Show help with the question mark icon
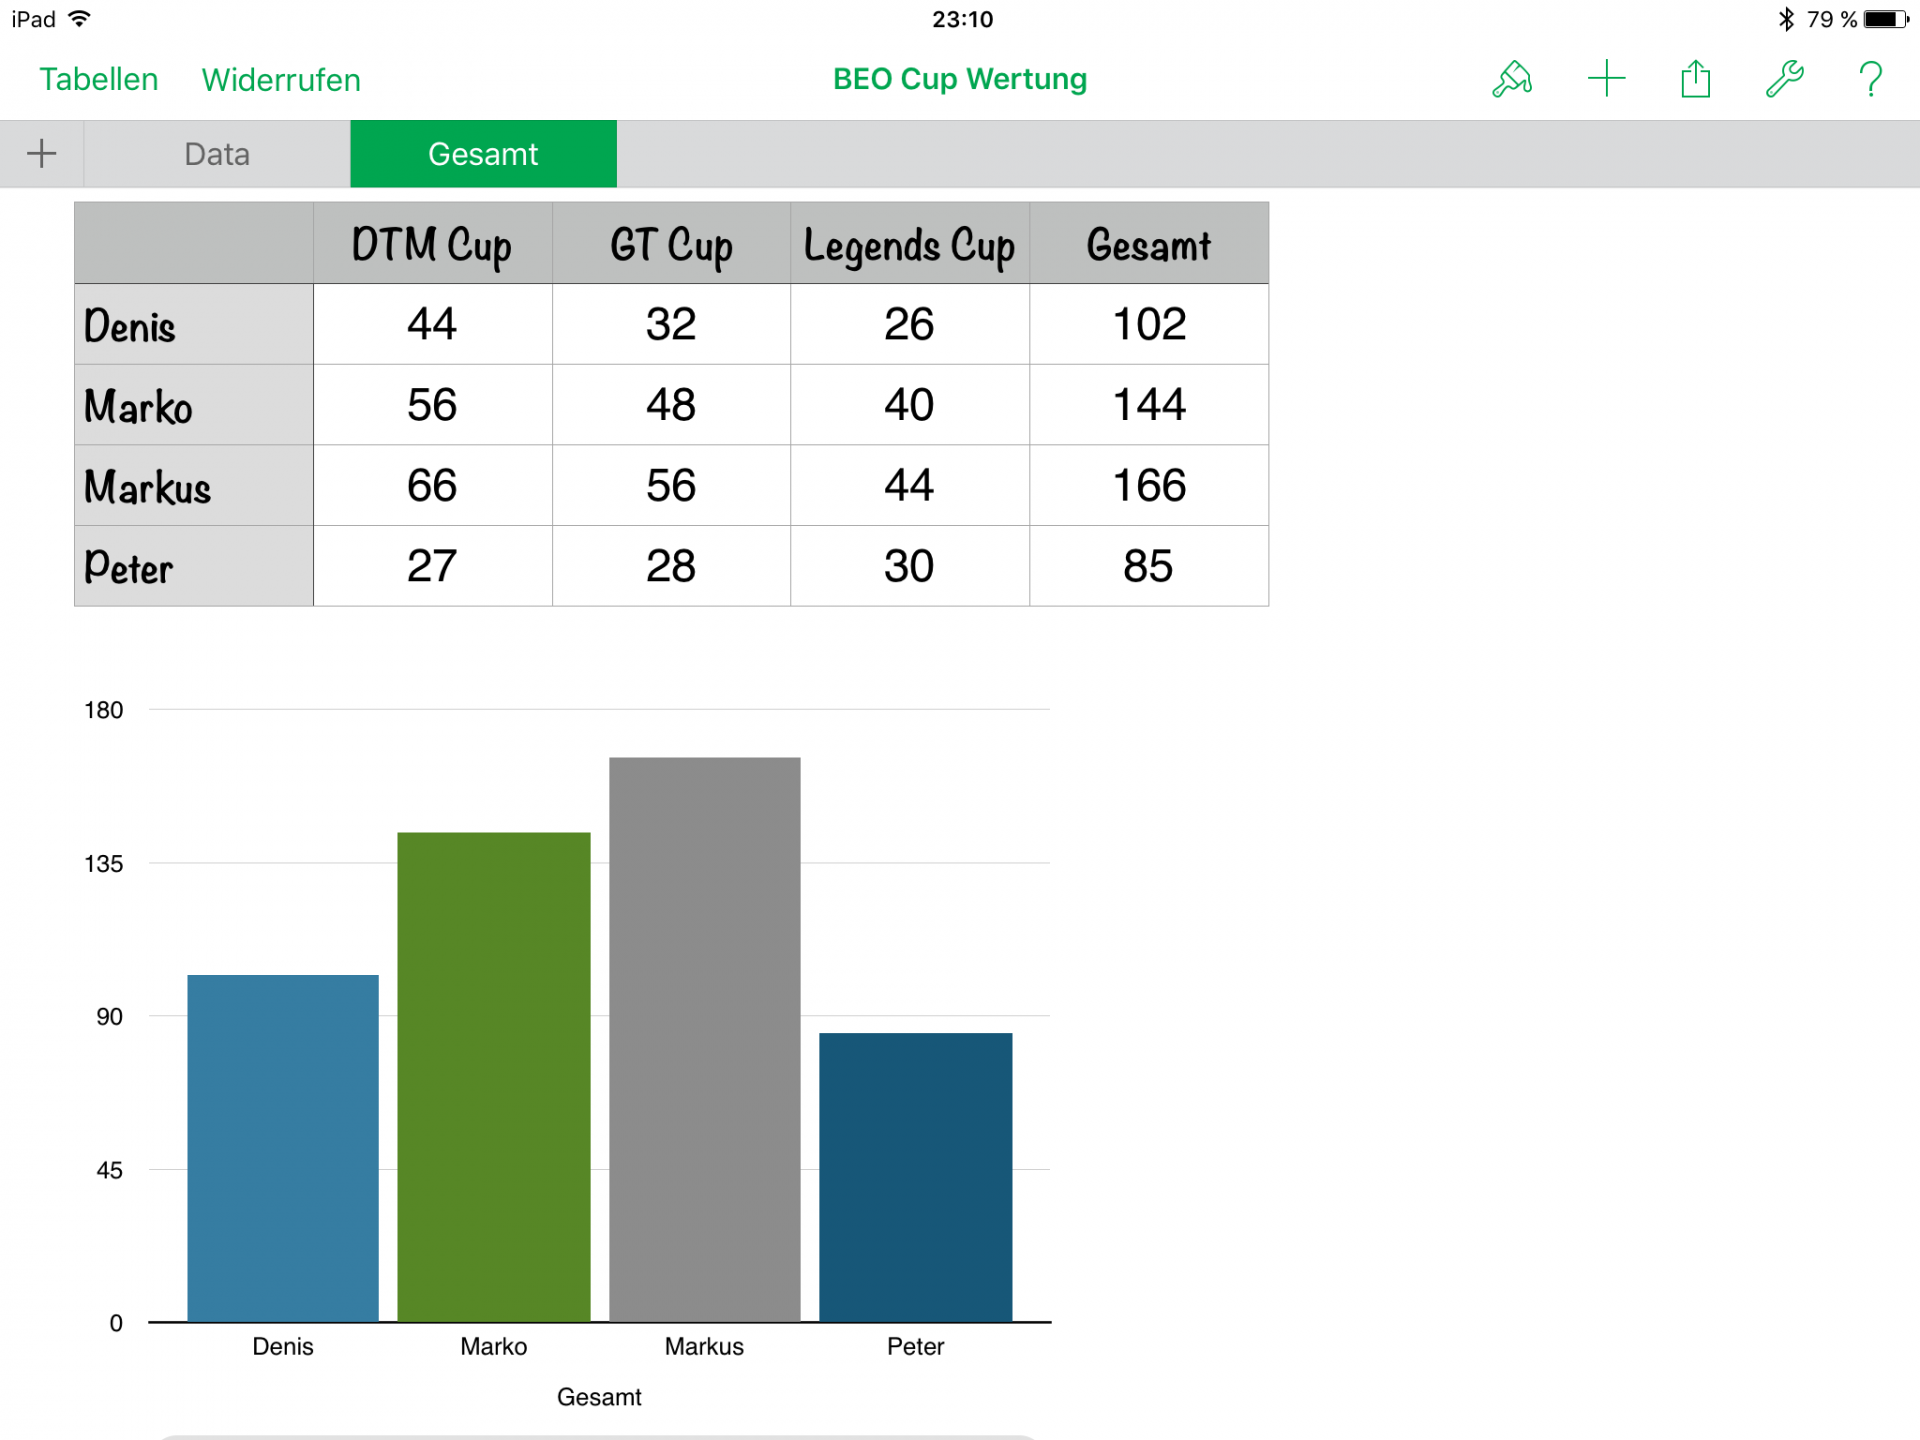This screenshot has height=1440, width=1920. point(1870,79)
